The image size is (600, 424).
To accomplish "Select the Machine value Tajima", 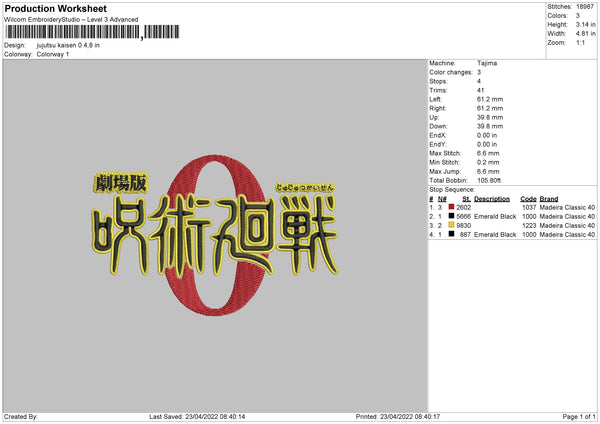I will point(487,63).
